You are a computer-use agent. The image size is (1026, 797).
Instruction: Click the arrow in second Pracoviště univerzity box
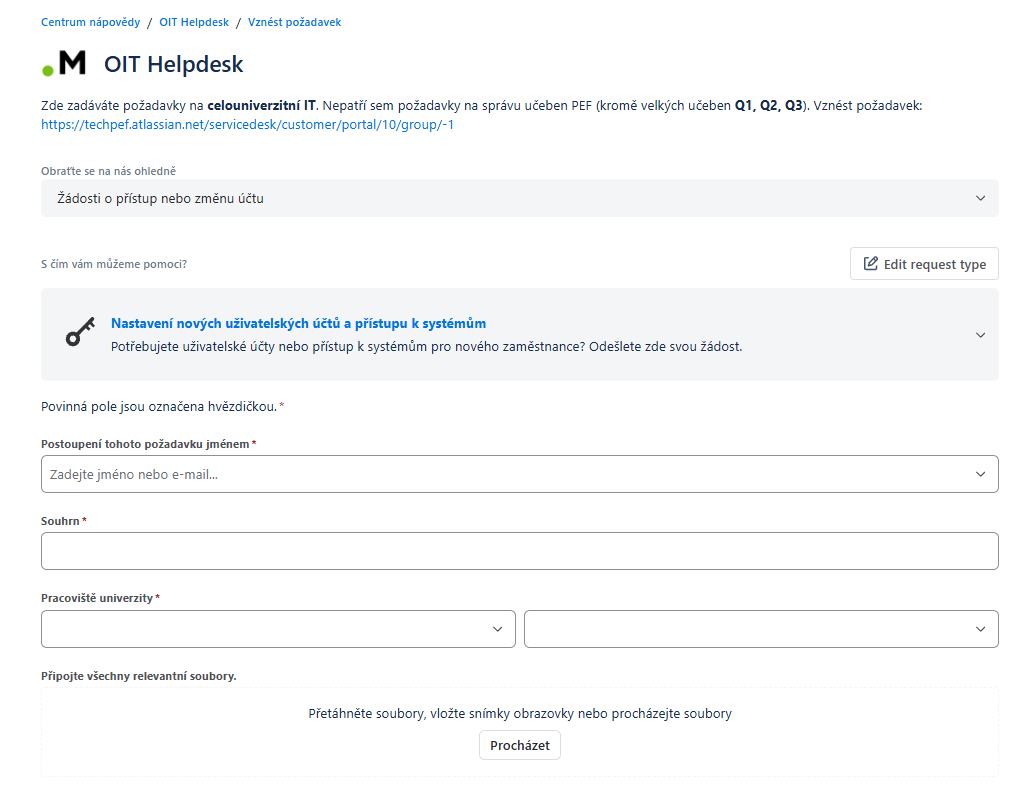(980, 629)
